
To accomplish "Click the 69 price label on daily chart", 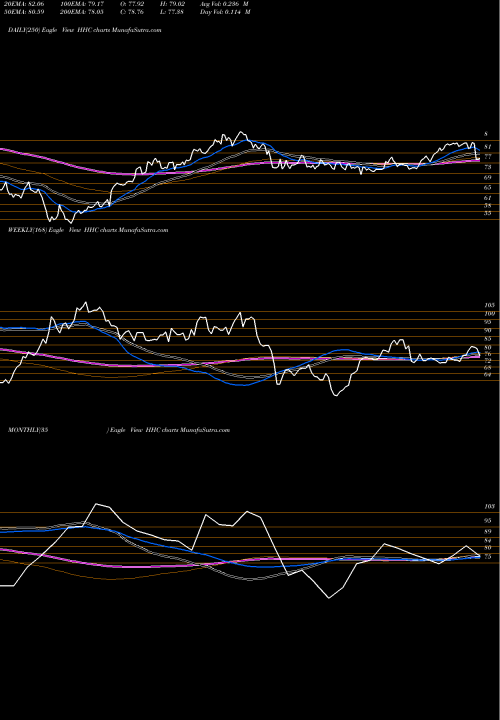I will tap(488, 177).
